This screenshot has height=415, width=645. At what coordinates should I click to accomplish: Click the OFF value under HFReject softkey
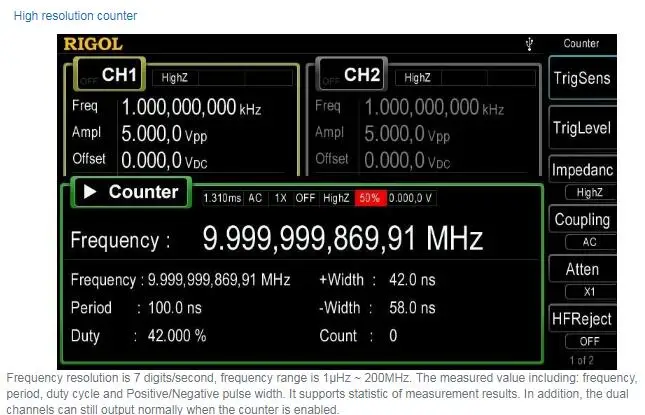[590, 341]
